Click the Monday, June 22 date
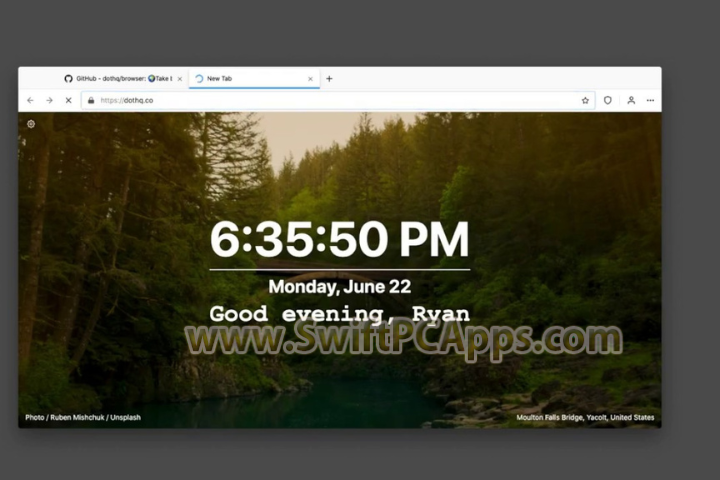This screenshot has width=720, height=480. pos(340,287)
